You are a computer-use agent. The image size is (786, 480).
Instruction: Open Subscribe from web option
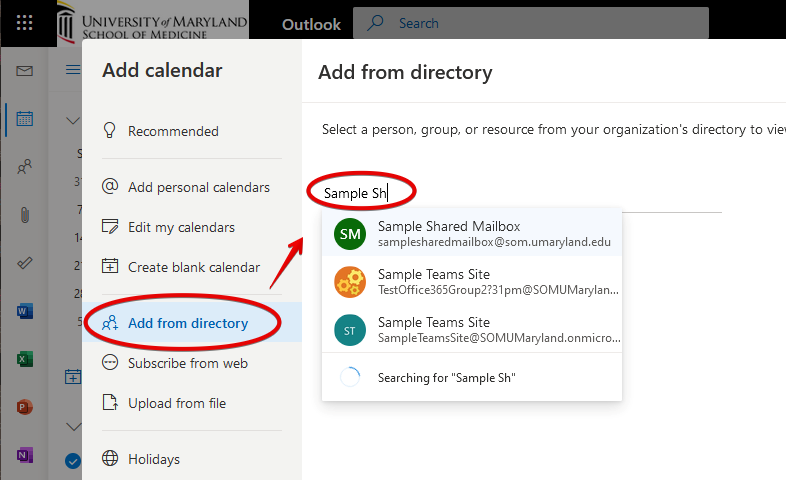click(187, 363)
